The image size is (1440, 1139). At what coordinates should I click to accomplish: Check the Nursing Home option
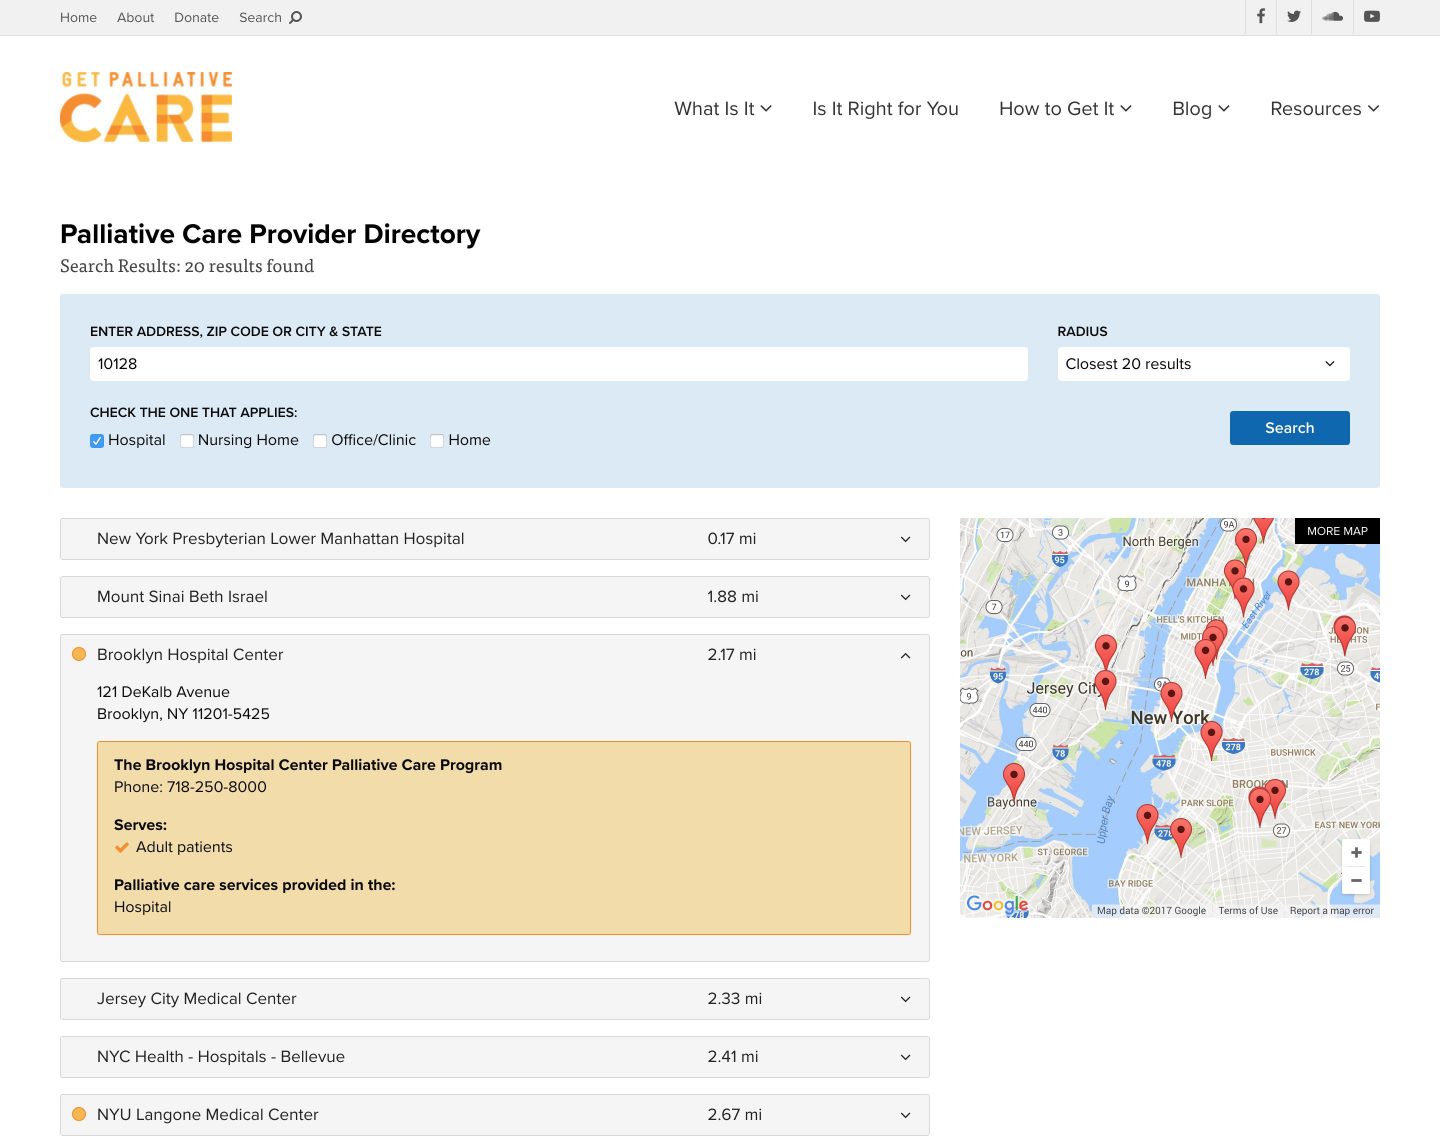[x=187, y=441]
